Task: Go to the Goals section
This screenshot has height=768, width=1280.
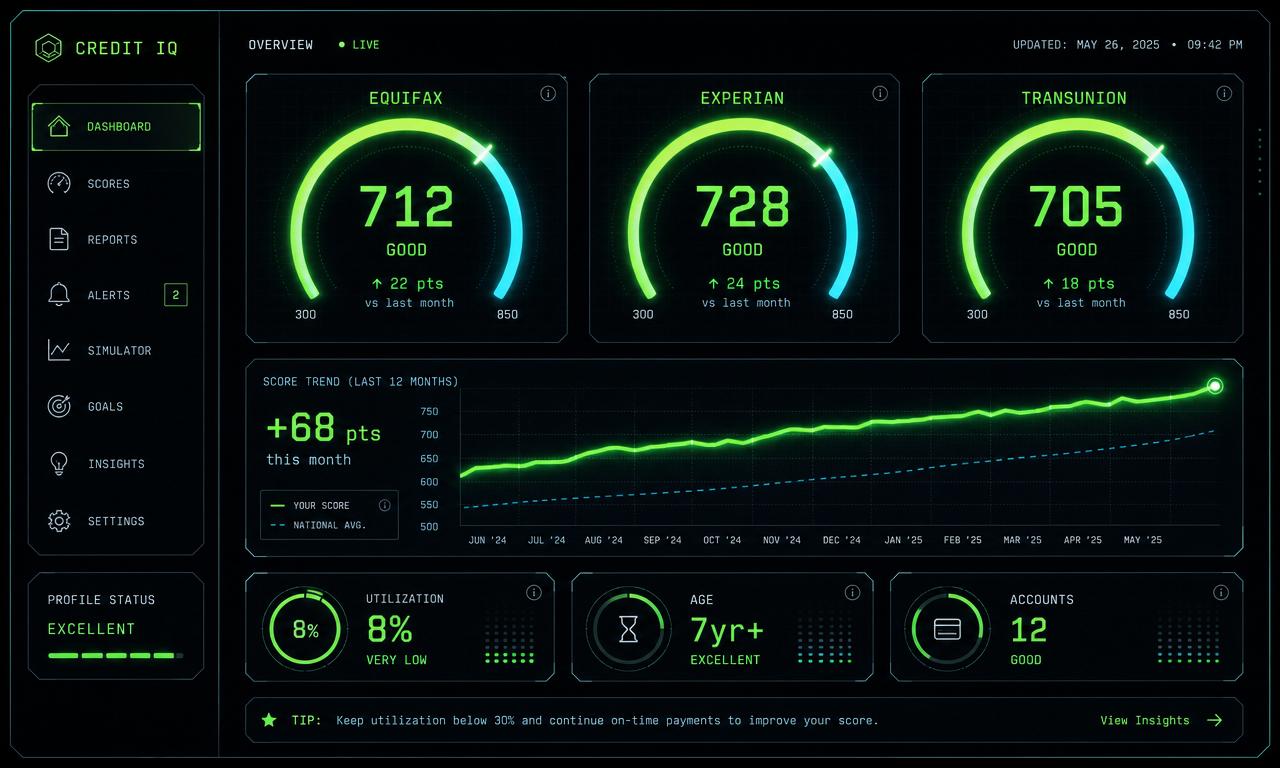Action: tap(116, 407)
